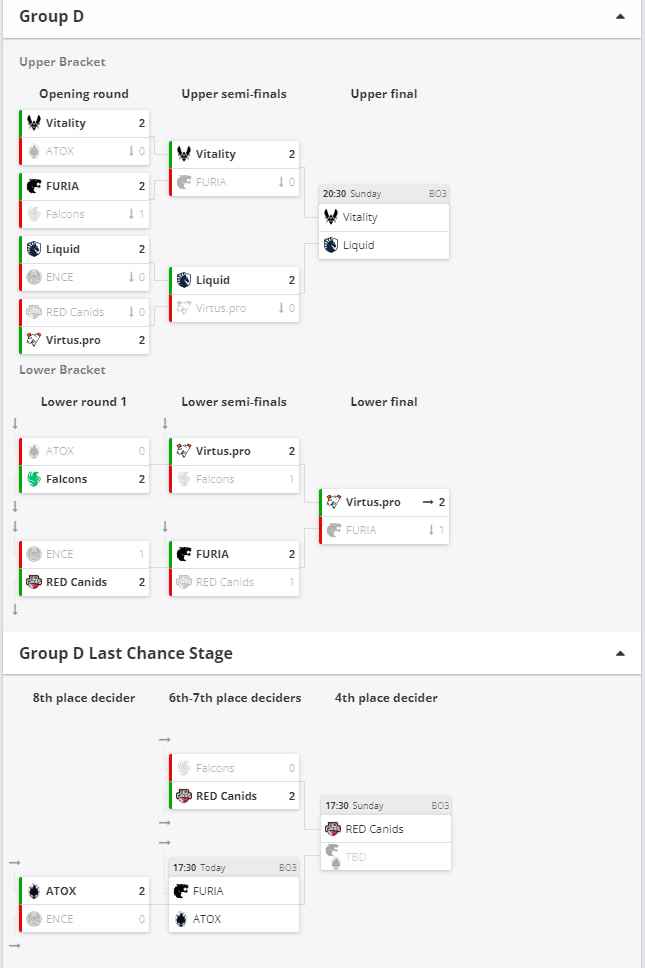This screenshot has width=645, height=968.
Task: Collapse Group D Last Chance Stage section
Action: click(x=620, y=653)
